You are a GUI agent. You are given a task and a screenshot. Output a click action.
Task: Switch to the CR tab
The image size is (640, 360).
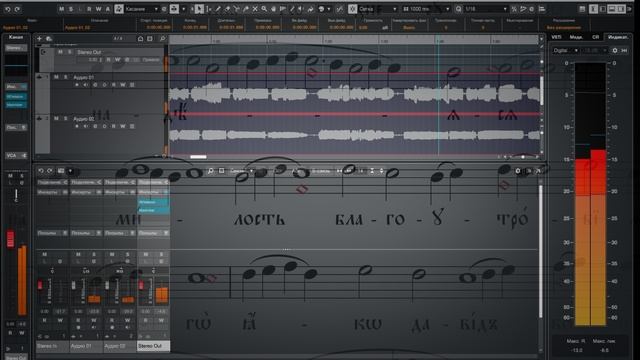(x=596, y=37)
